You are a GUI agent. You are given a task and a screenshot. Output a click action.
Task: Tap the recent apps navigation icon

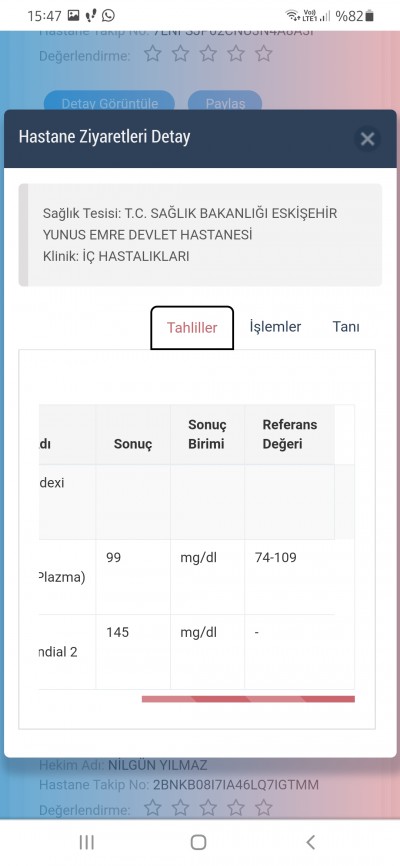pos(87,842)
